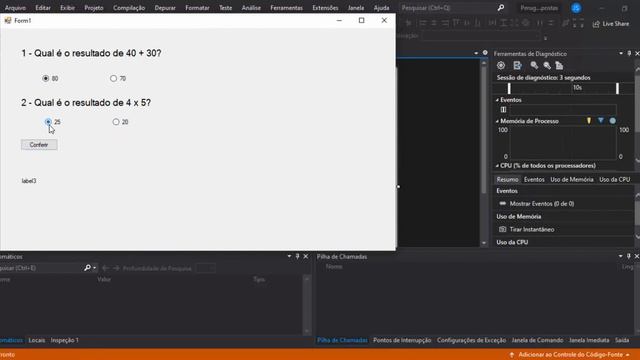Screen dimensions: 640x360
Task: Click the magnifier icon in Visual Studio search
Action: coord(501,8)
